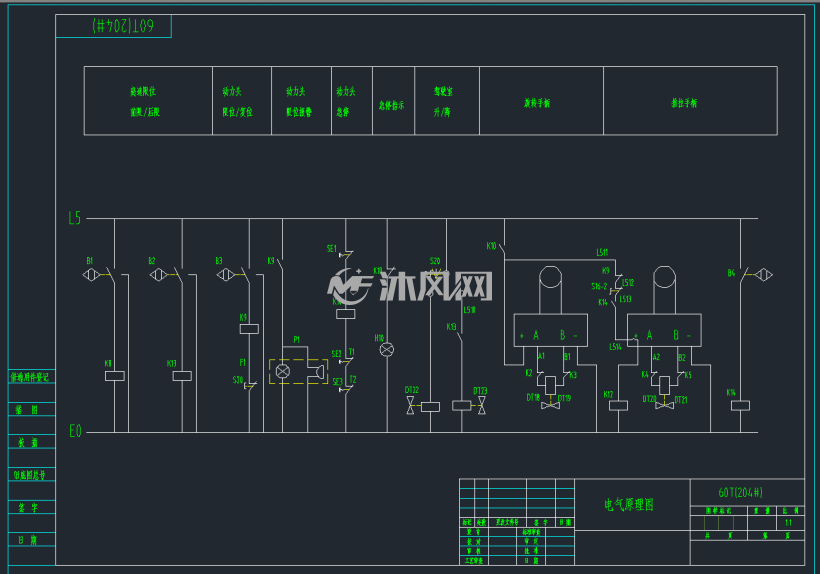
Task: Select the K14 coil rectangle below B4
Action: pos(740,405)
